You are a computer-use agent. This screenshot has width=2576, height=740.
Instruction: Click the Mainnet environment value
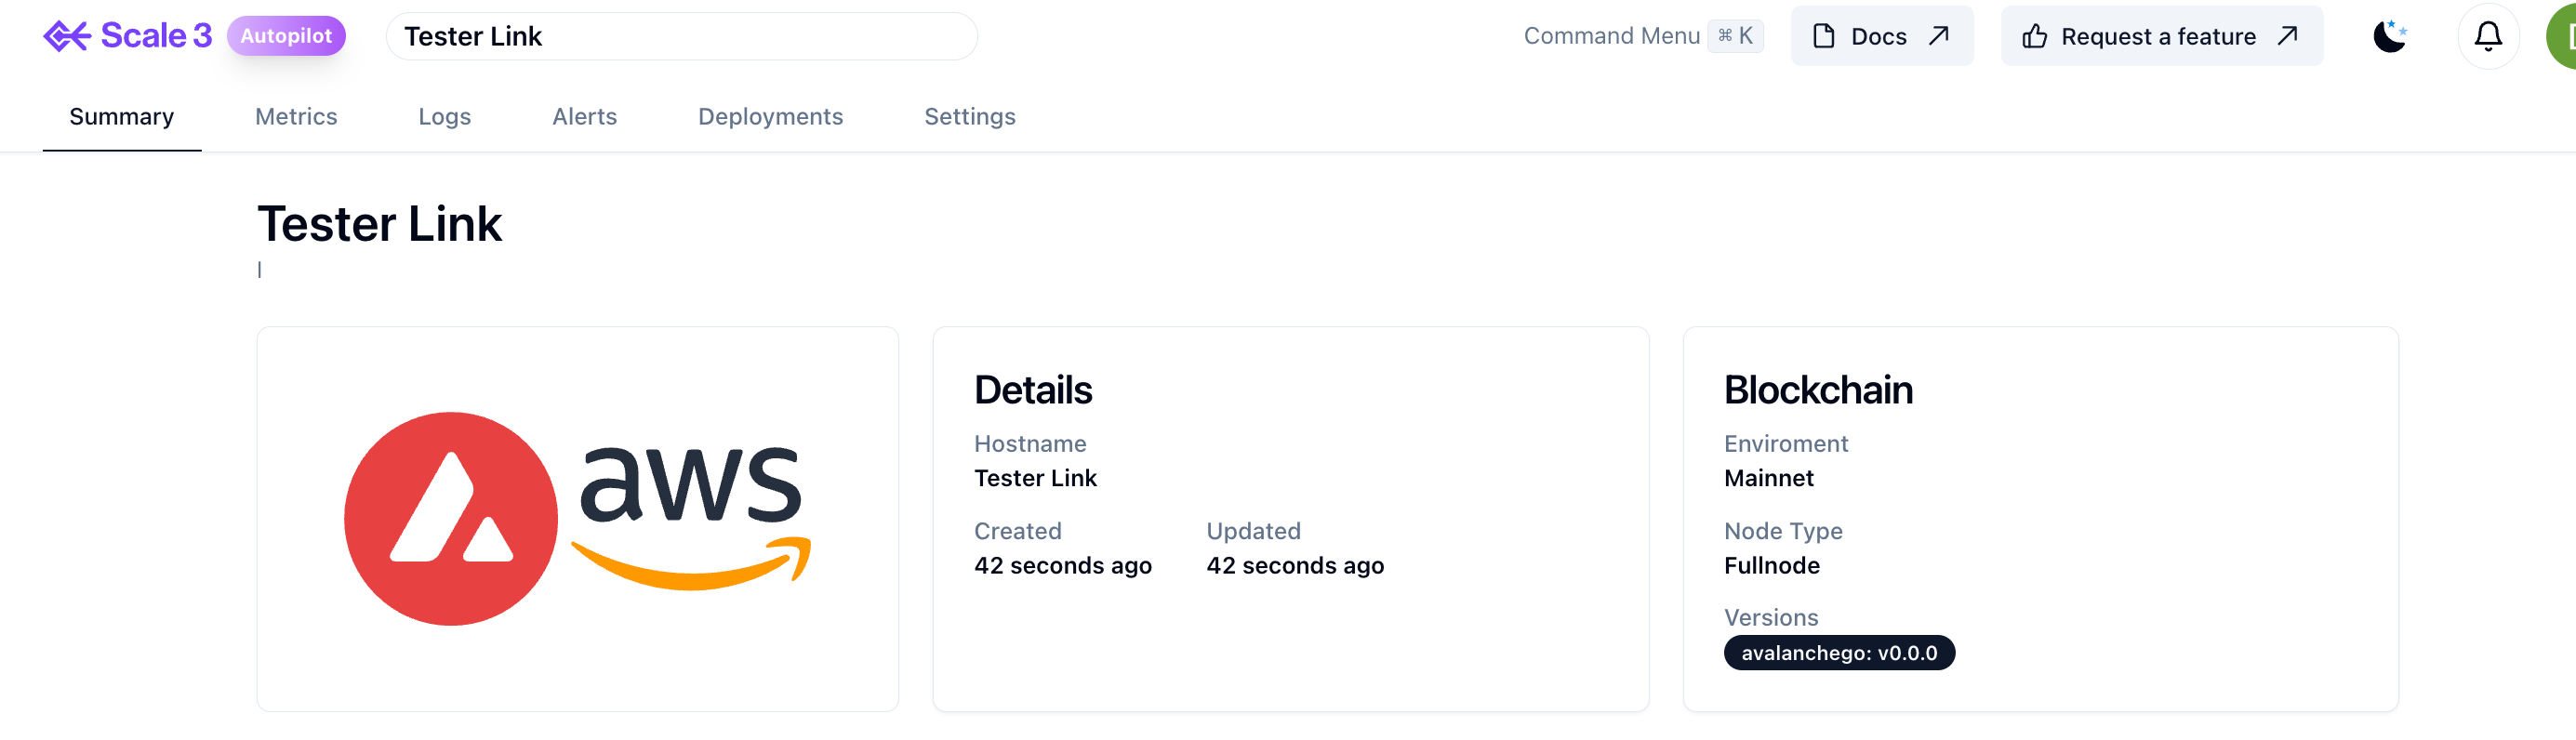click(1768, 478)
